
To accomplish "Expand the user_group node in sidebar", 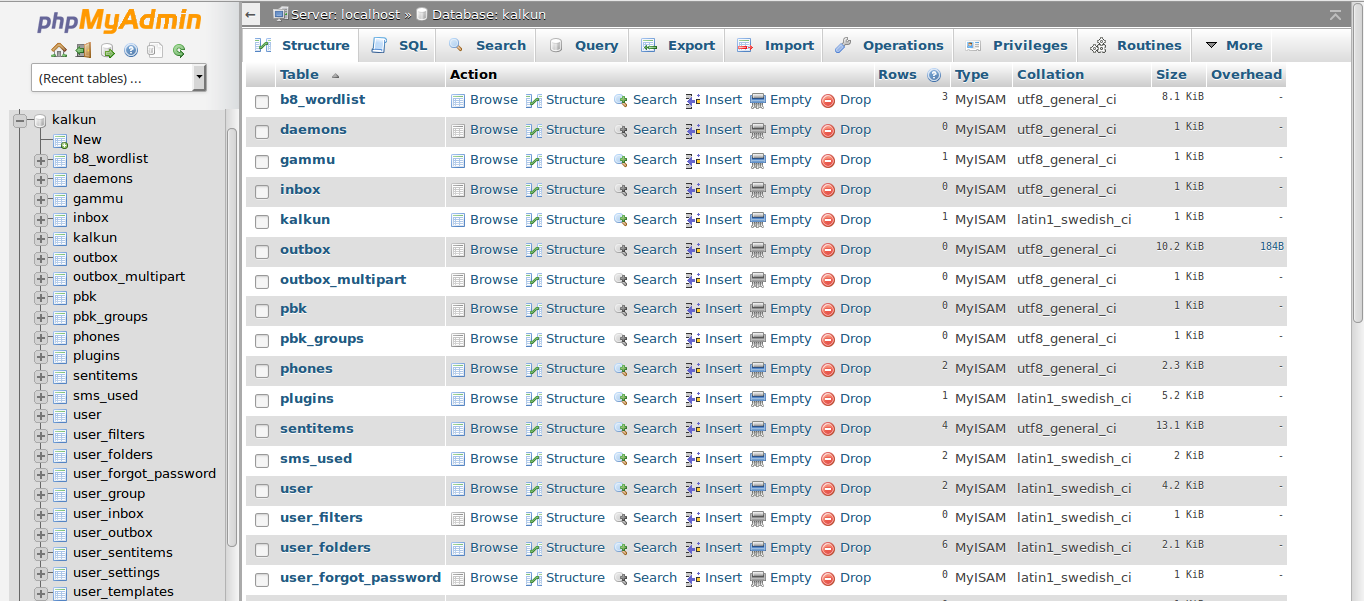I will click(41, 494).
